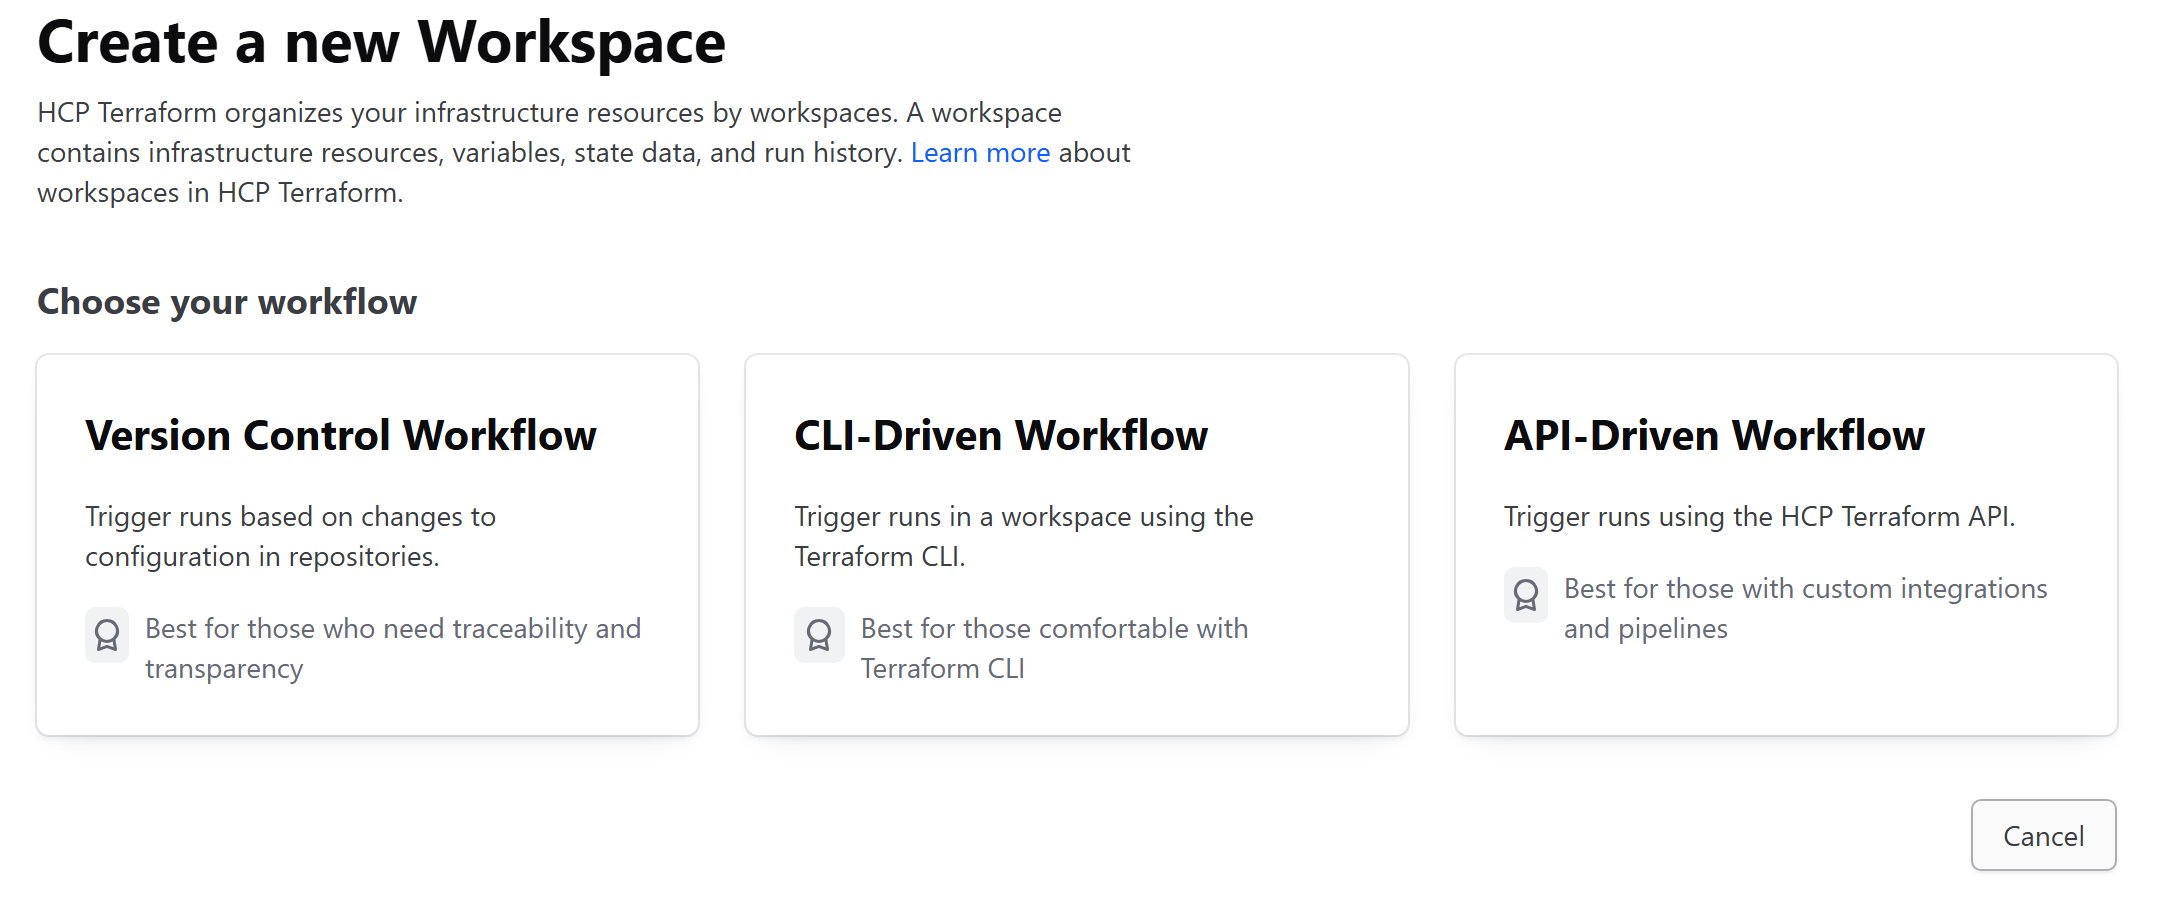
Task: Click the Cancel button
Action: (2043, 835)
